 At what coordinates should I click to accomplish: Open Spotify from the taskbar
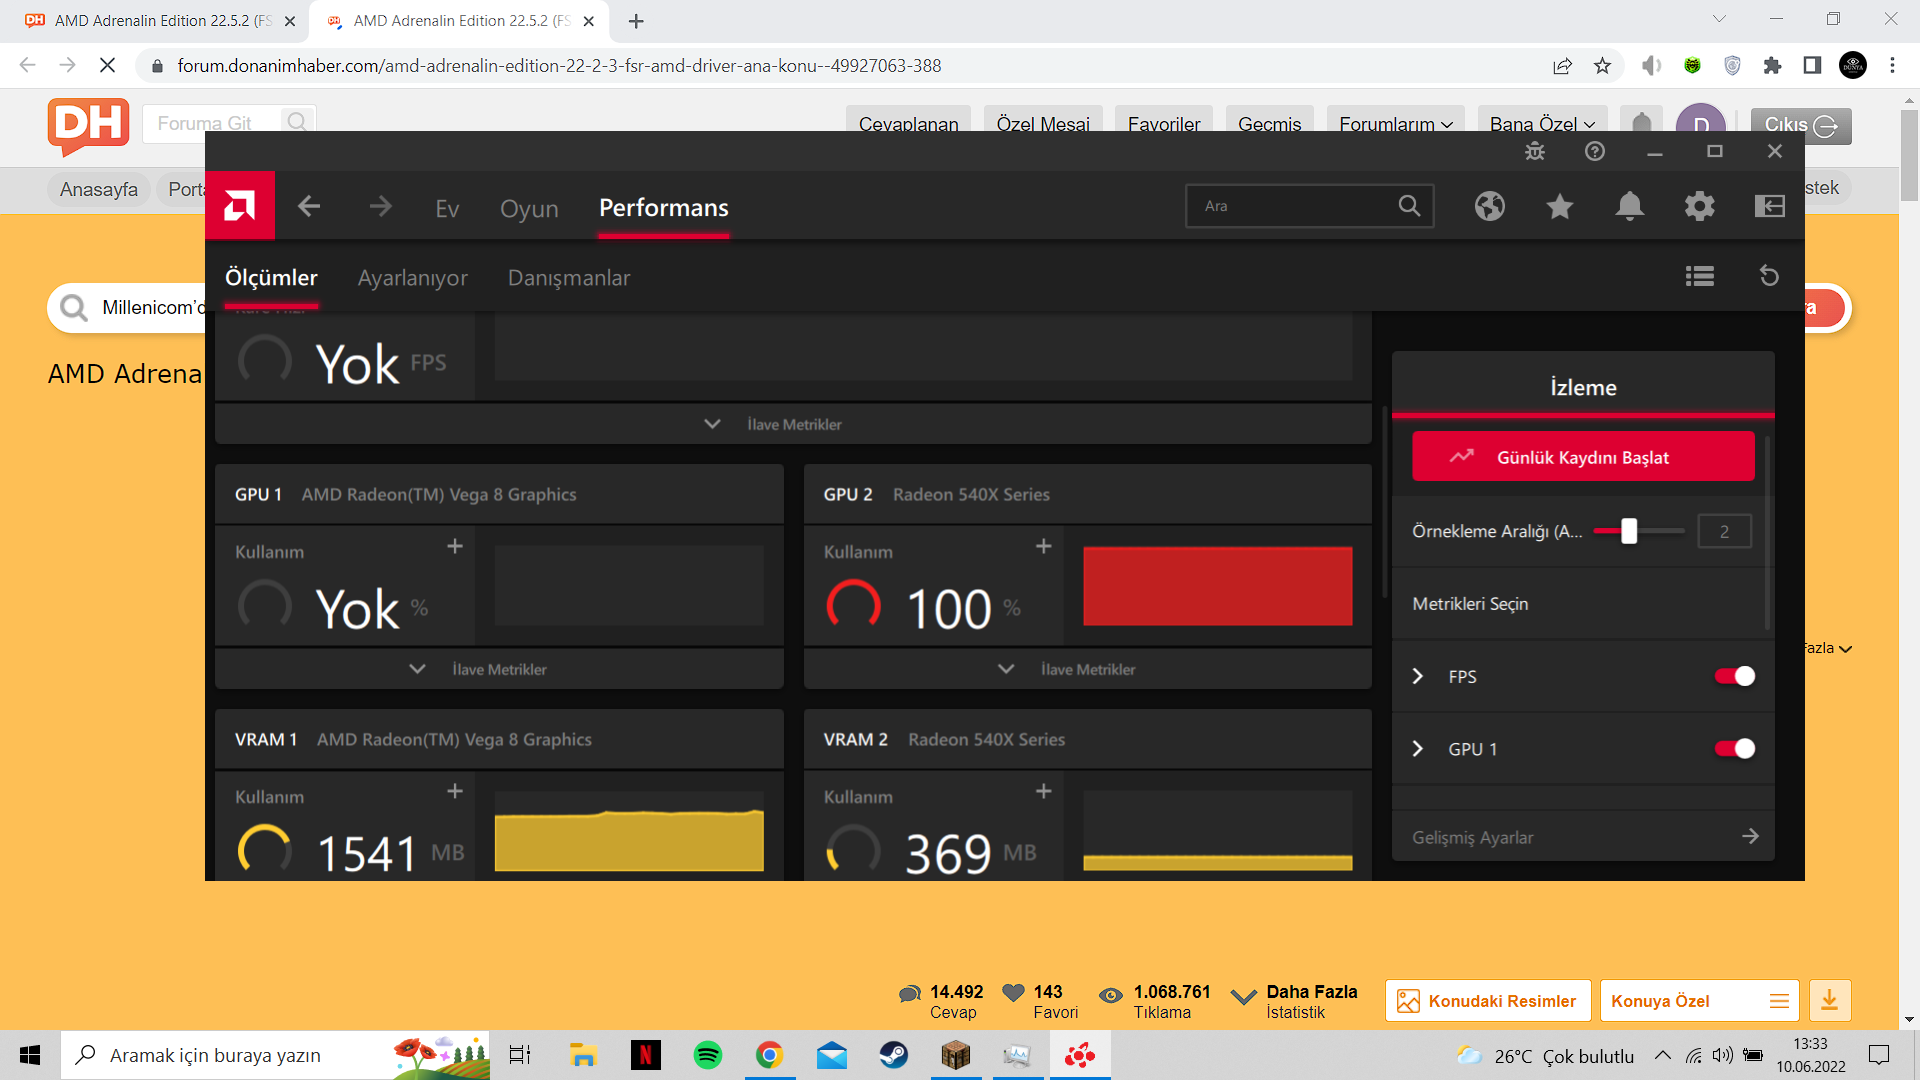pos(708,1055)
